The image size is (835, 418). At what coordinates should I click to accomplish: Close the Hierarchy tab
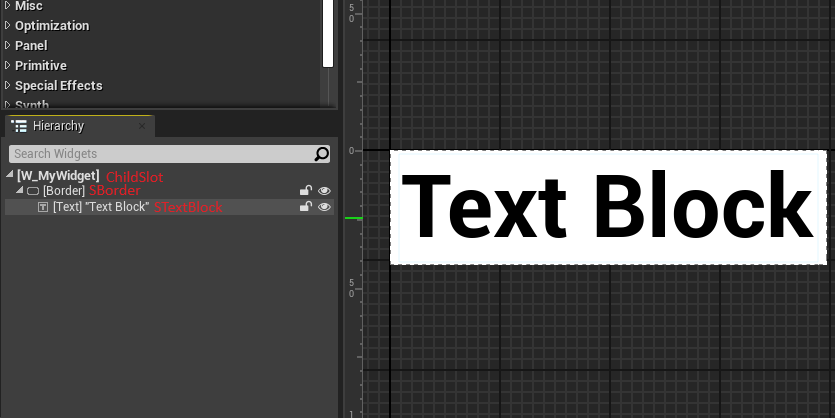(143, 127)
